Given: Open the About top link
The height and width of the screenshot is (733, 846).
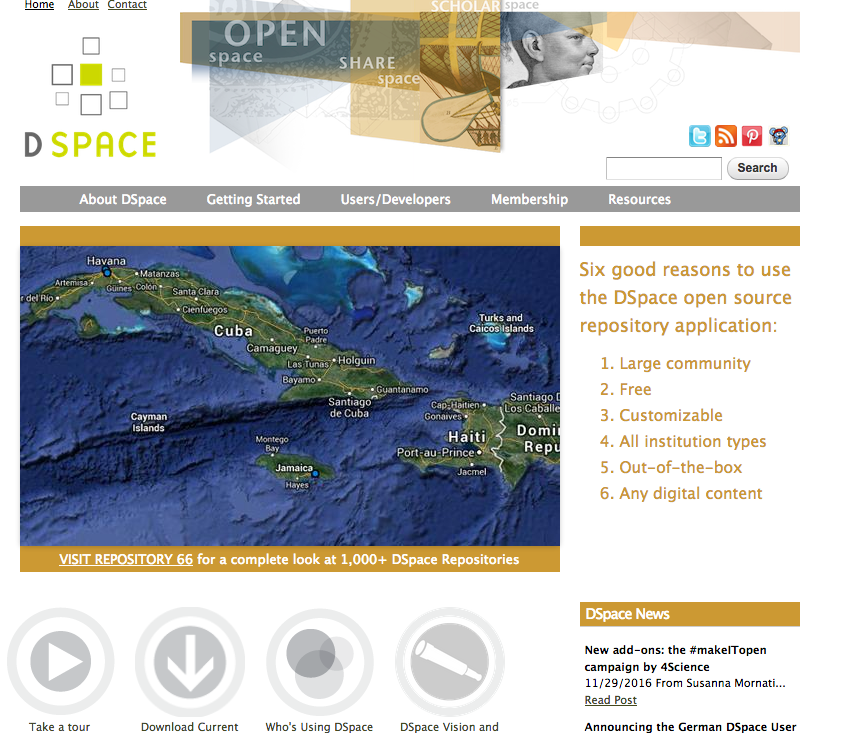Looking at the screenshot, I should point(83,5).
